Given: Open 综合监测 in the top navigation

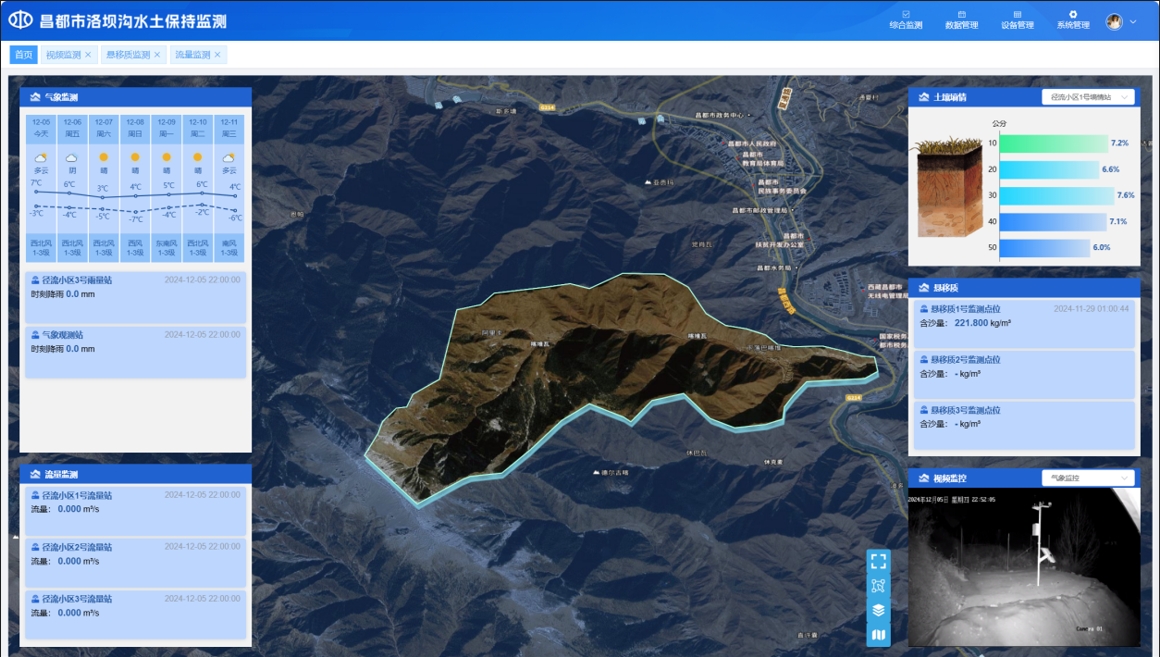Looking at the screenshot, I should coord(906,20).
